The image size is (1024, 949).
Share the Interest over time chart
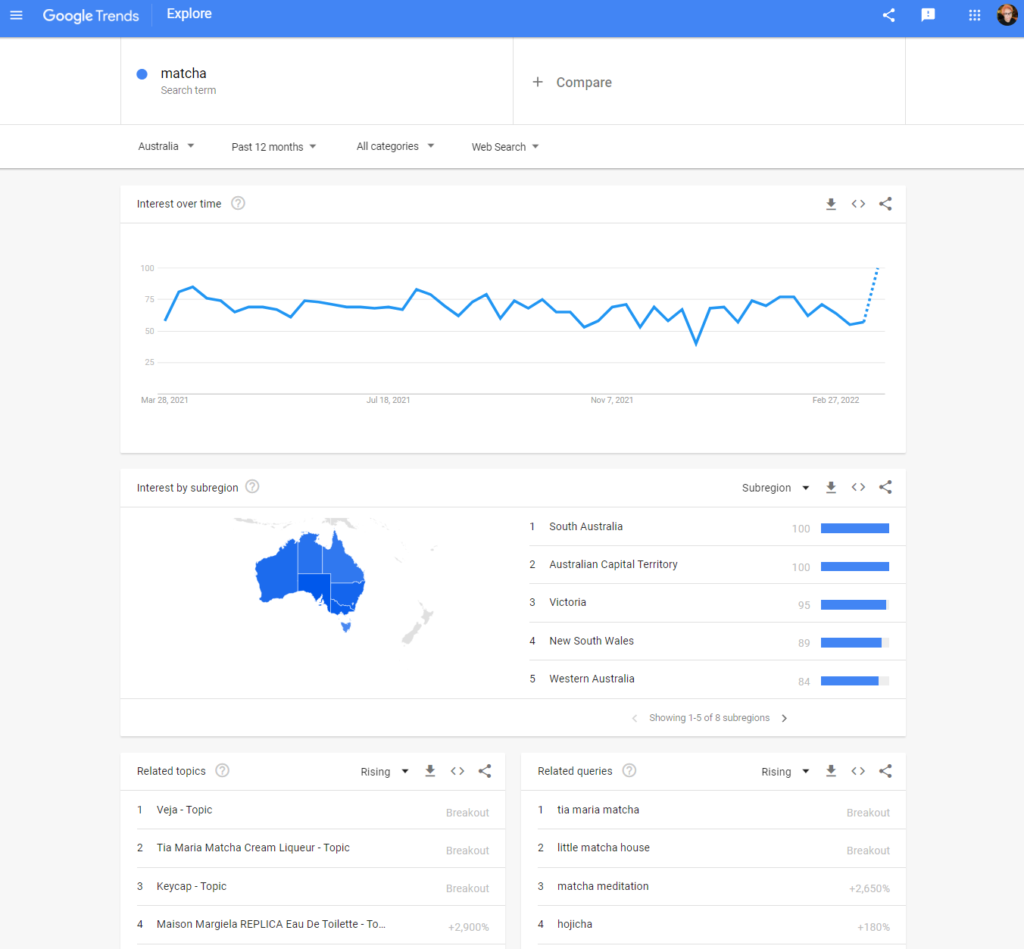point(886,204)
